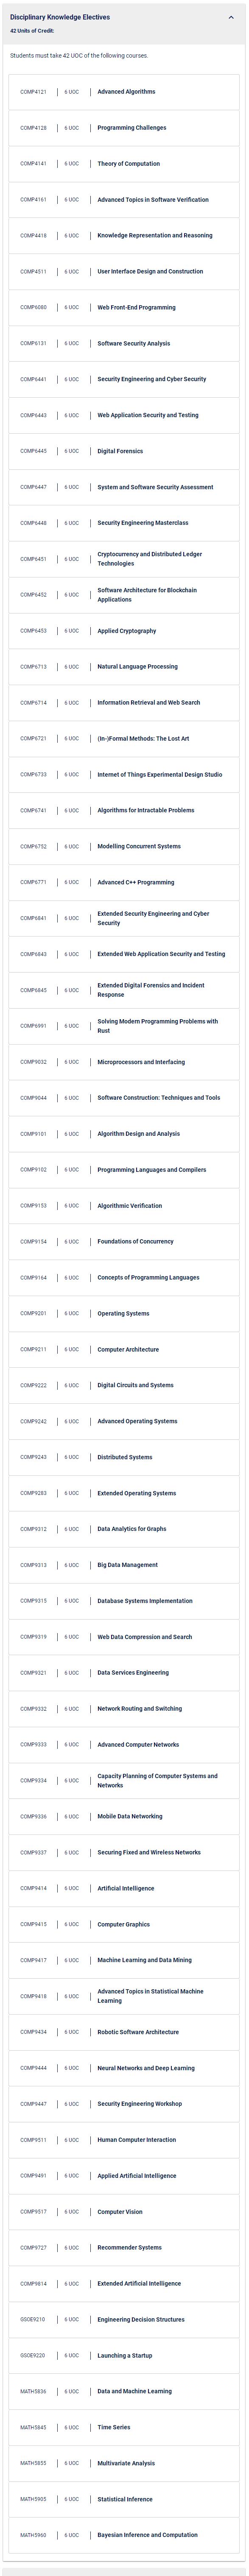Open Mobile Data Networking course
The height and width of the screenshot is (2576, 249).
124,1816
